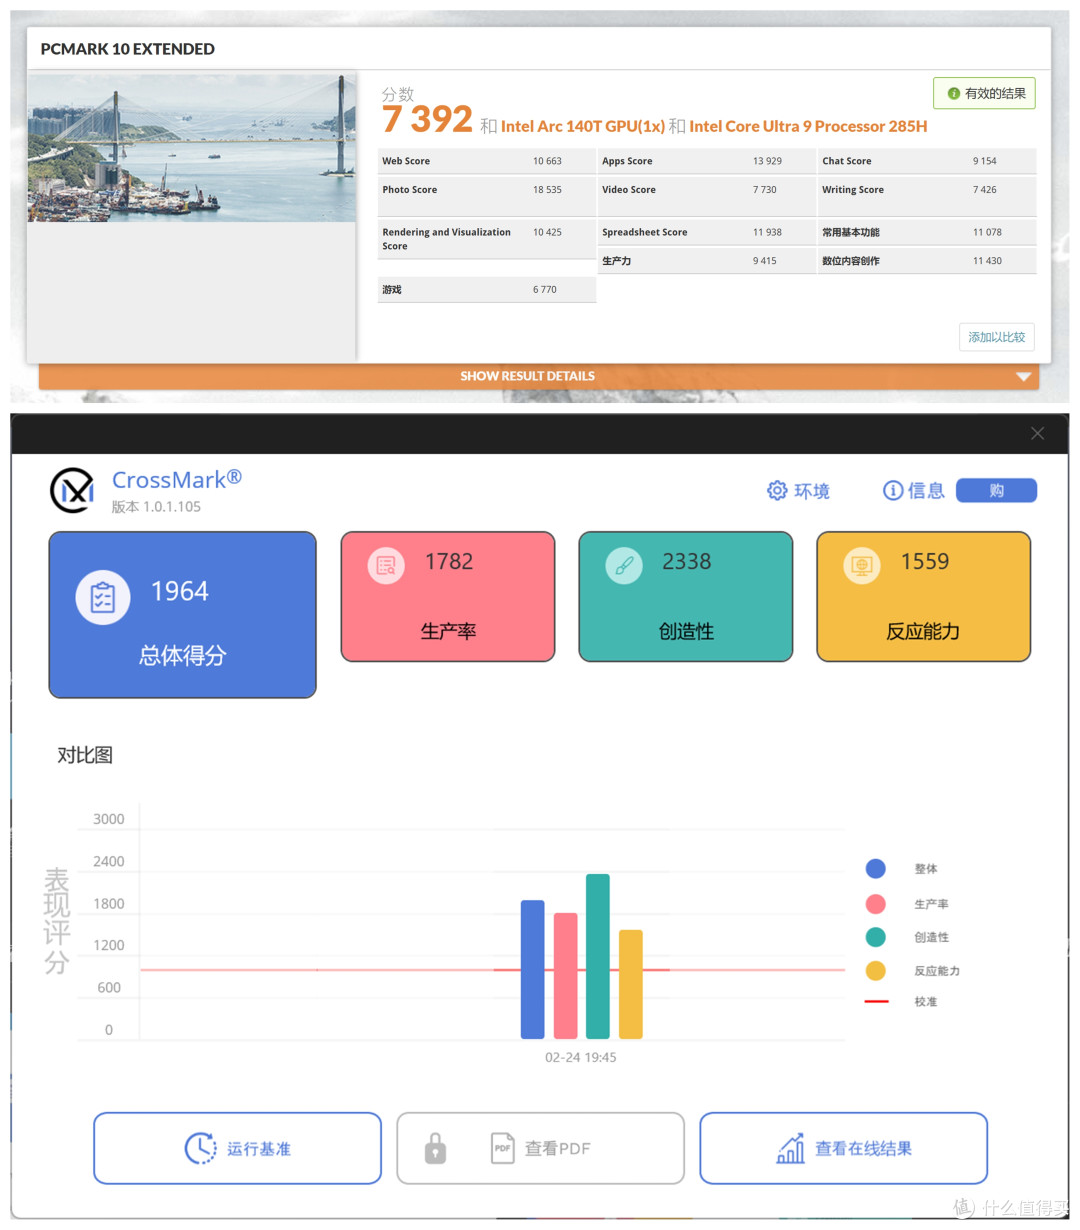
Task: Click the Chat Score row
Action: pos(927,161)
